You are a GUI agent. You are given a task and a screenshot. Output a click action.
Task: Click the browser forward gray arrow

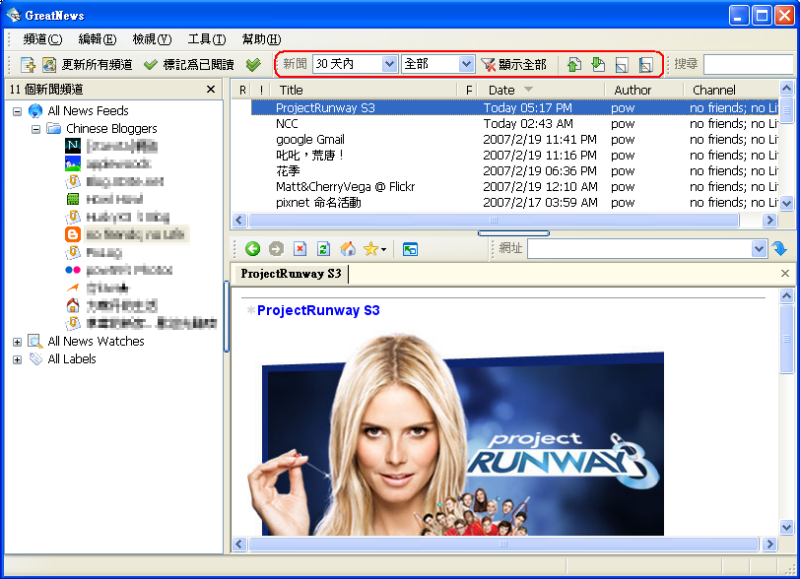tap(276, 249)
